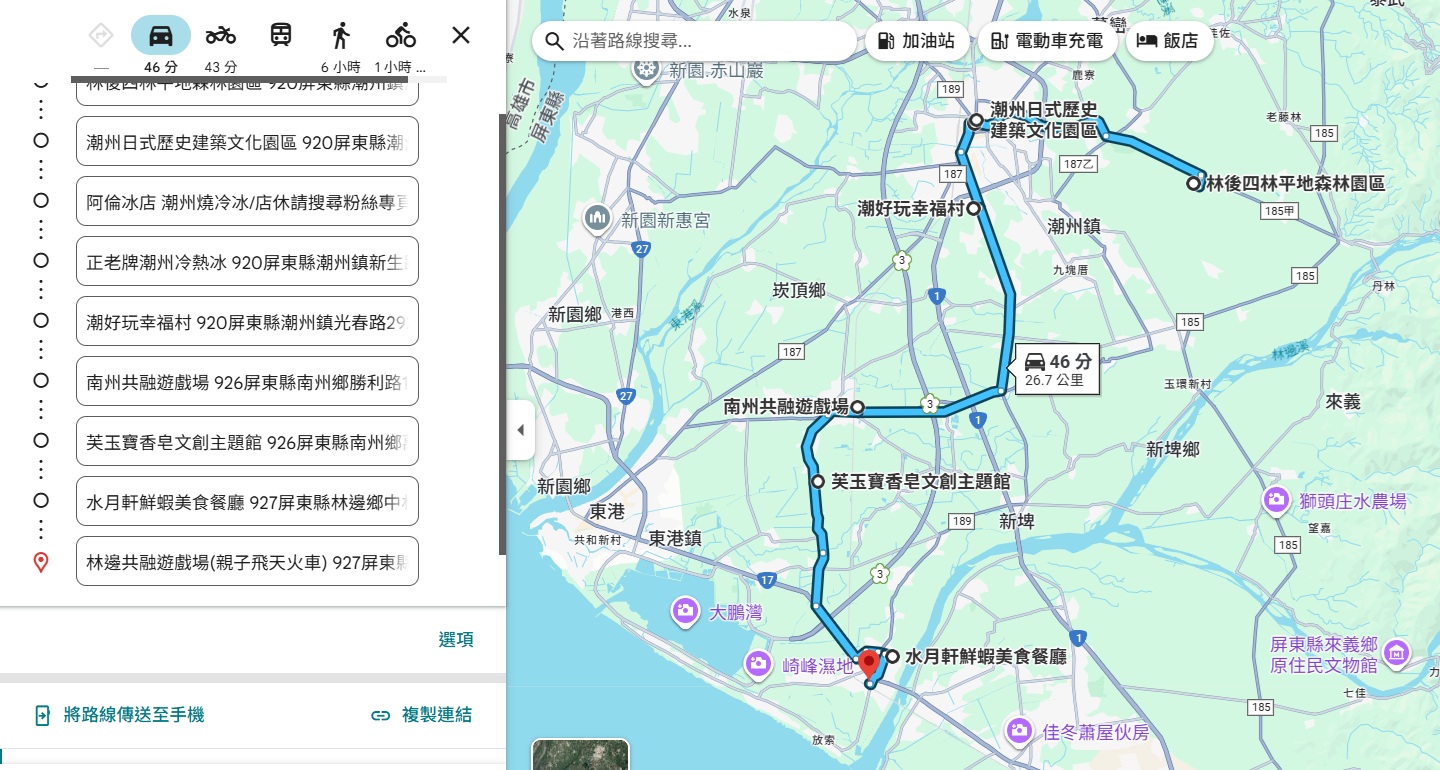Choose walking travel mode
The width and height of the screenshot is (1440, 770).
tap(341, 36)
